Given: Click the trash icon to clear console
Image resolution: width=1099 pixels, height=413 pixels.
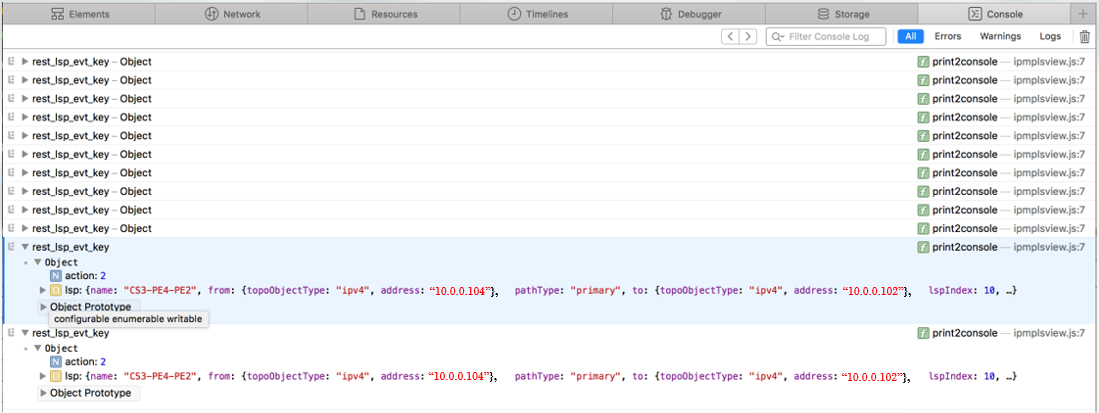Looking at the screenshot, I should pos(1085,37).
